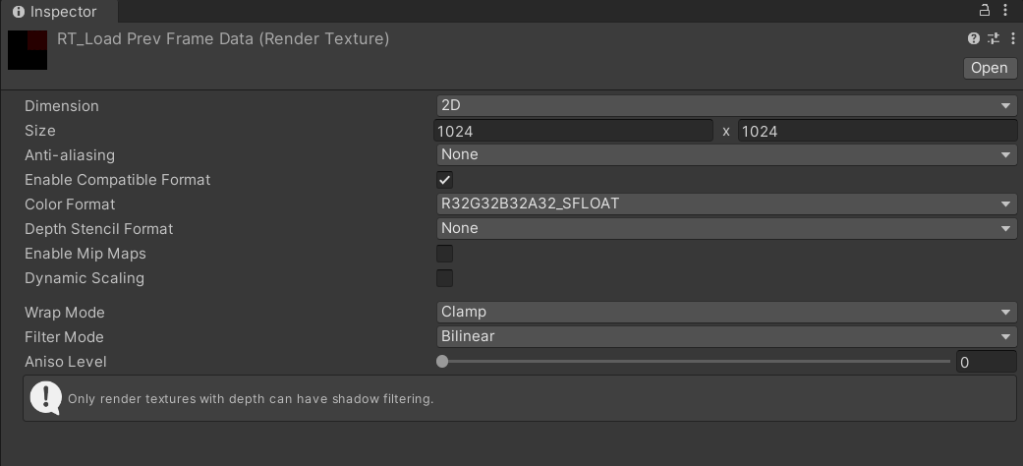Click the Aniso Level numeric value field
1023x466 pixels.
985,362
